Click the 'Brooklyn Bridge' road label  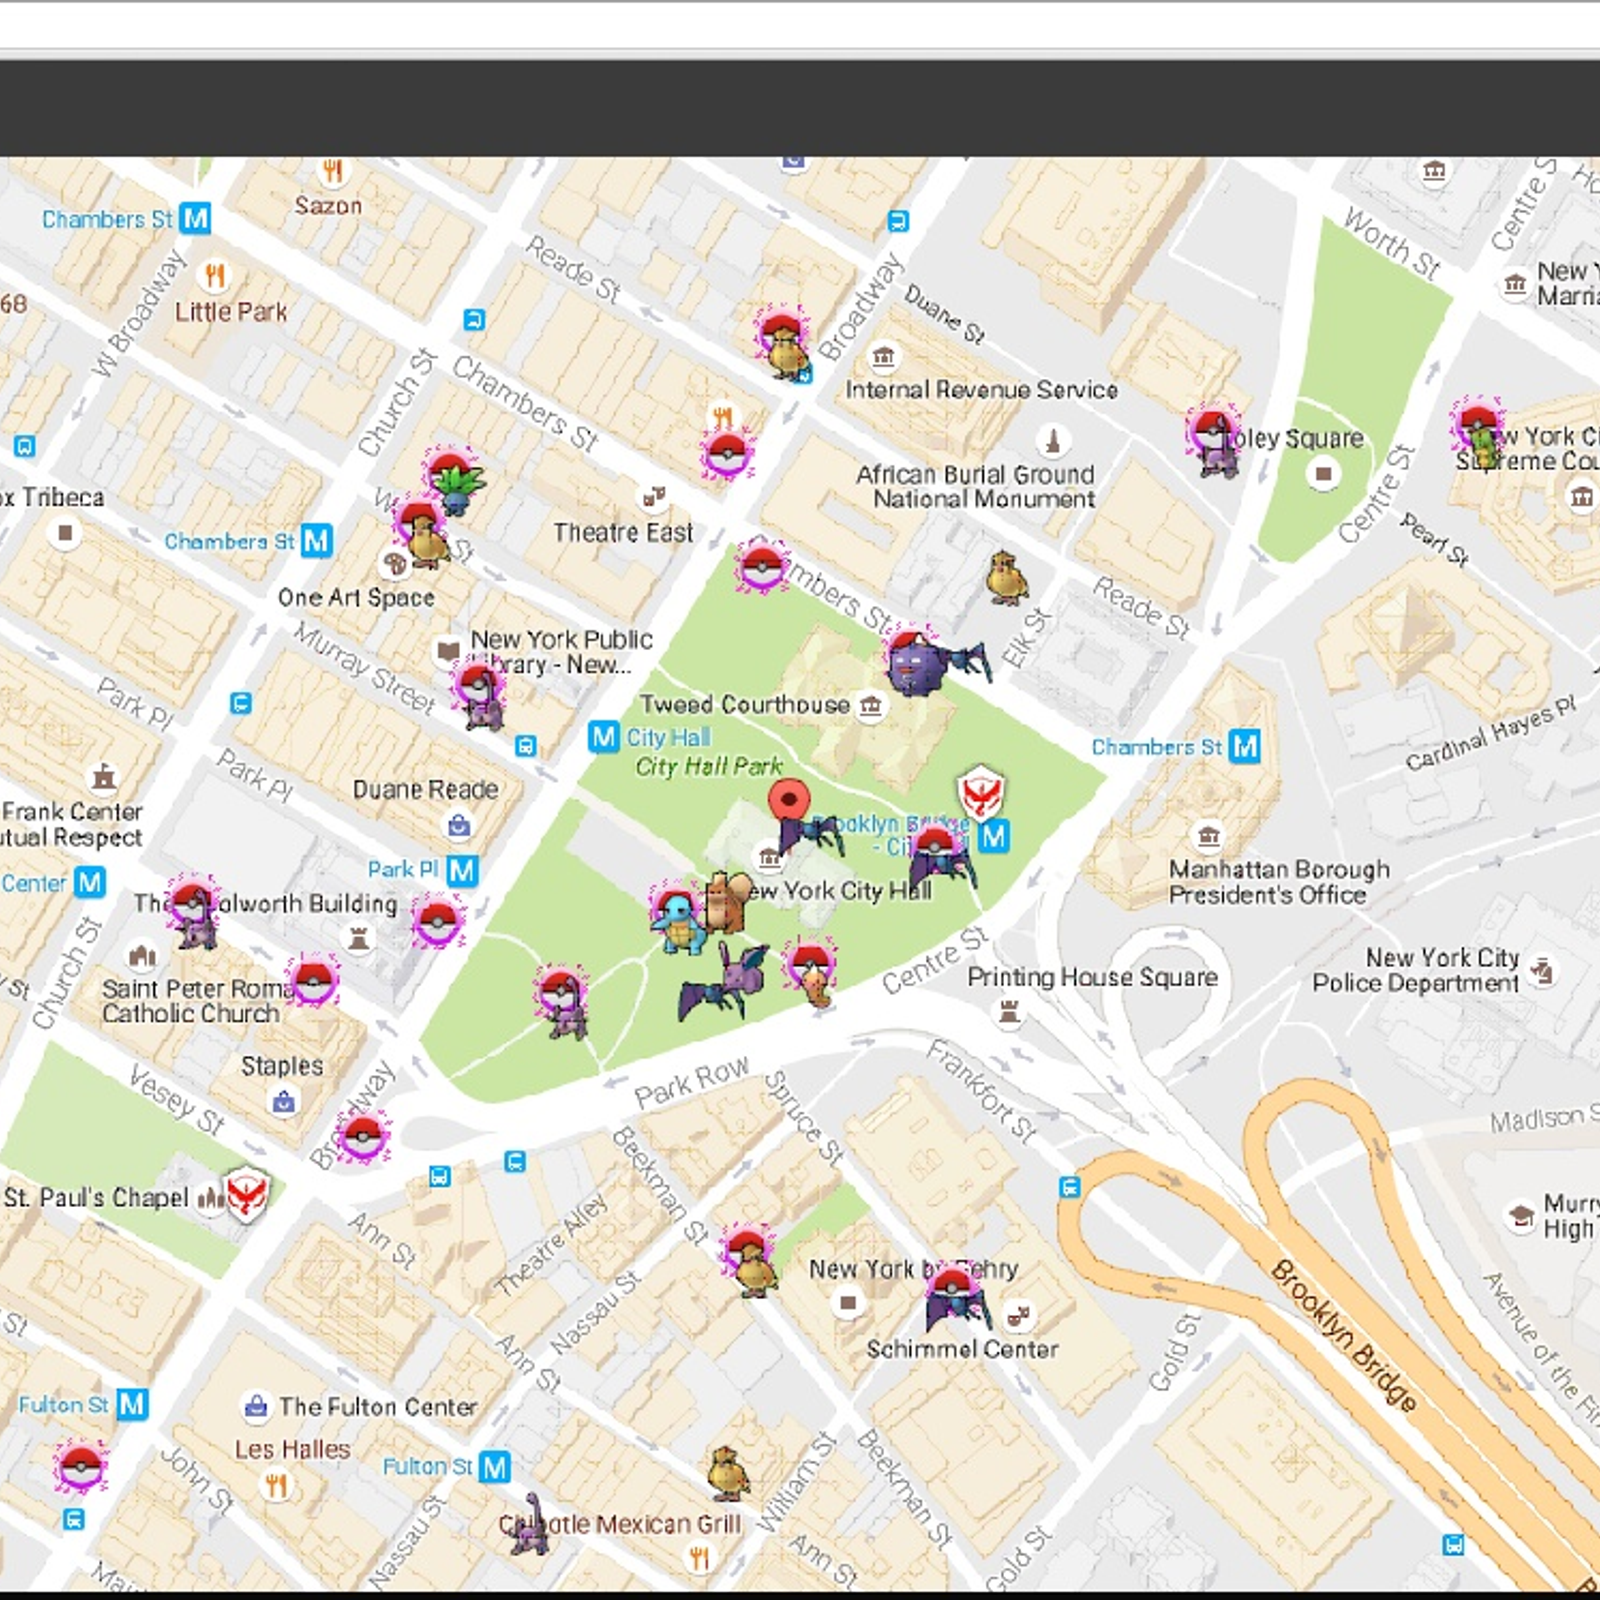point(1344,1335)
